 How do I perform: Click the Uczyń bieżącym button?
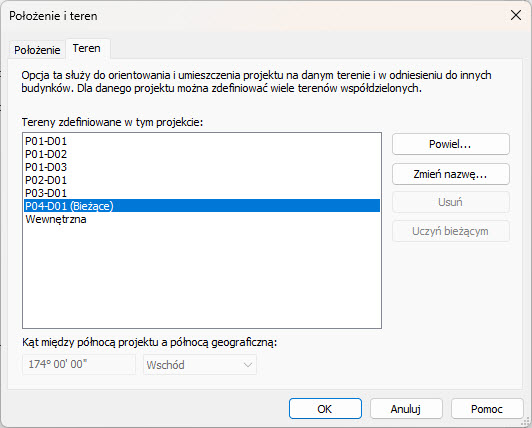pyautogui.click(x=451, y=231)
